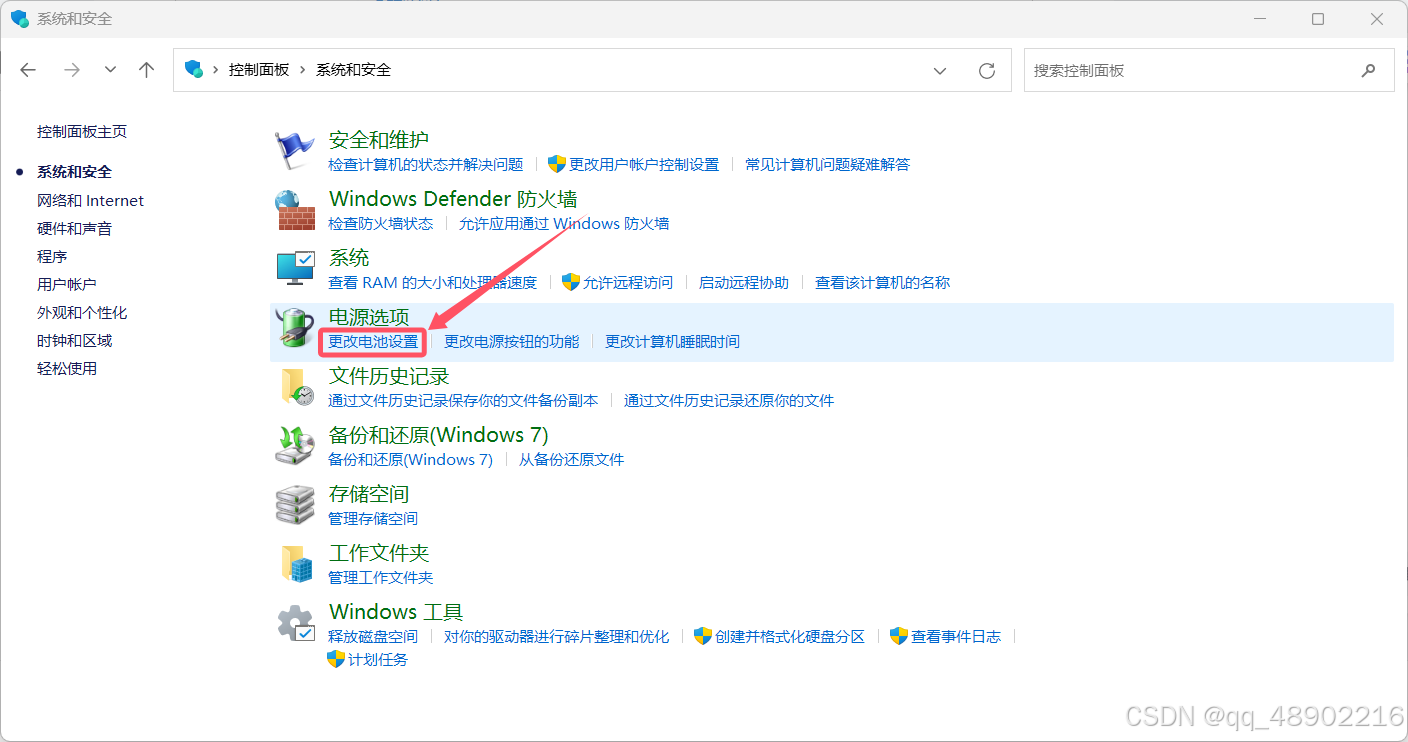Viewport: 1408px width, 742px height.
Task: Click shield icon beside 计划任务
Action: click(336, 660)
